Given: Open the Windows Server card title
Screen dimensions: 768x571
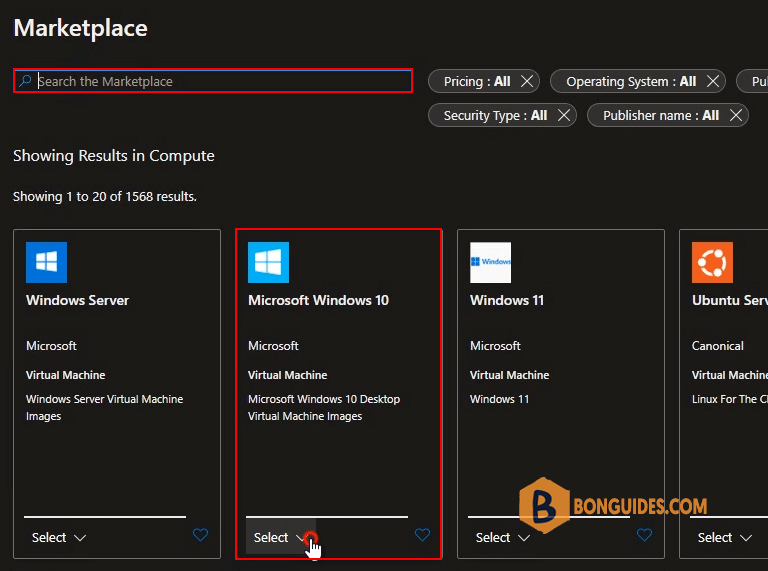Looking at the screenshot, I should (77, 300).
